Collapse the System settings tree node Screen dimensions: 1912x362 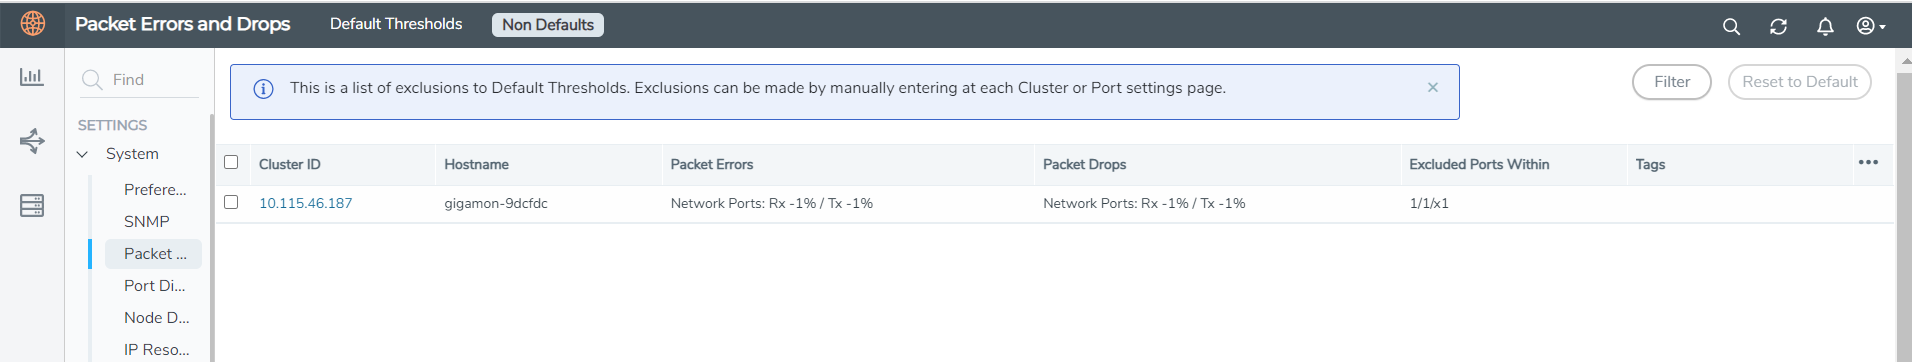(83, 154)
